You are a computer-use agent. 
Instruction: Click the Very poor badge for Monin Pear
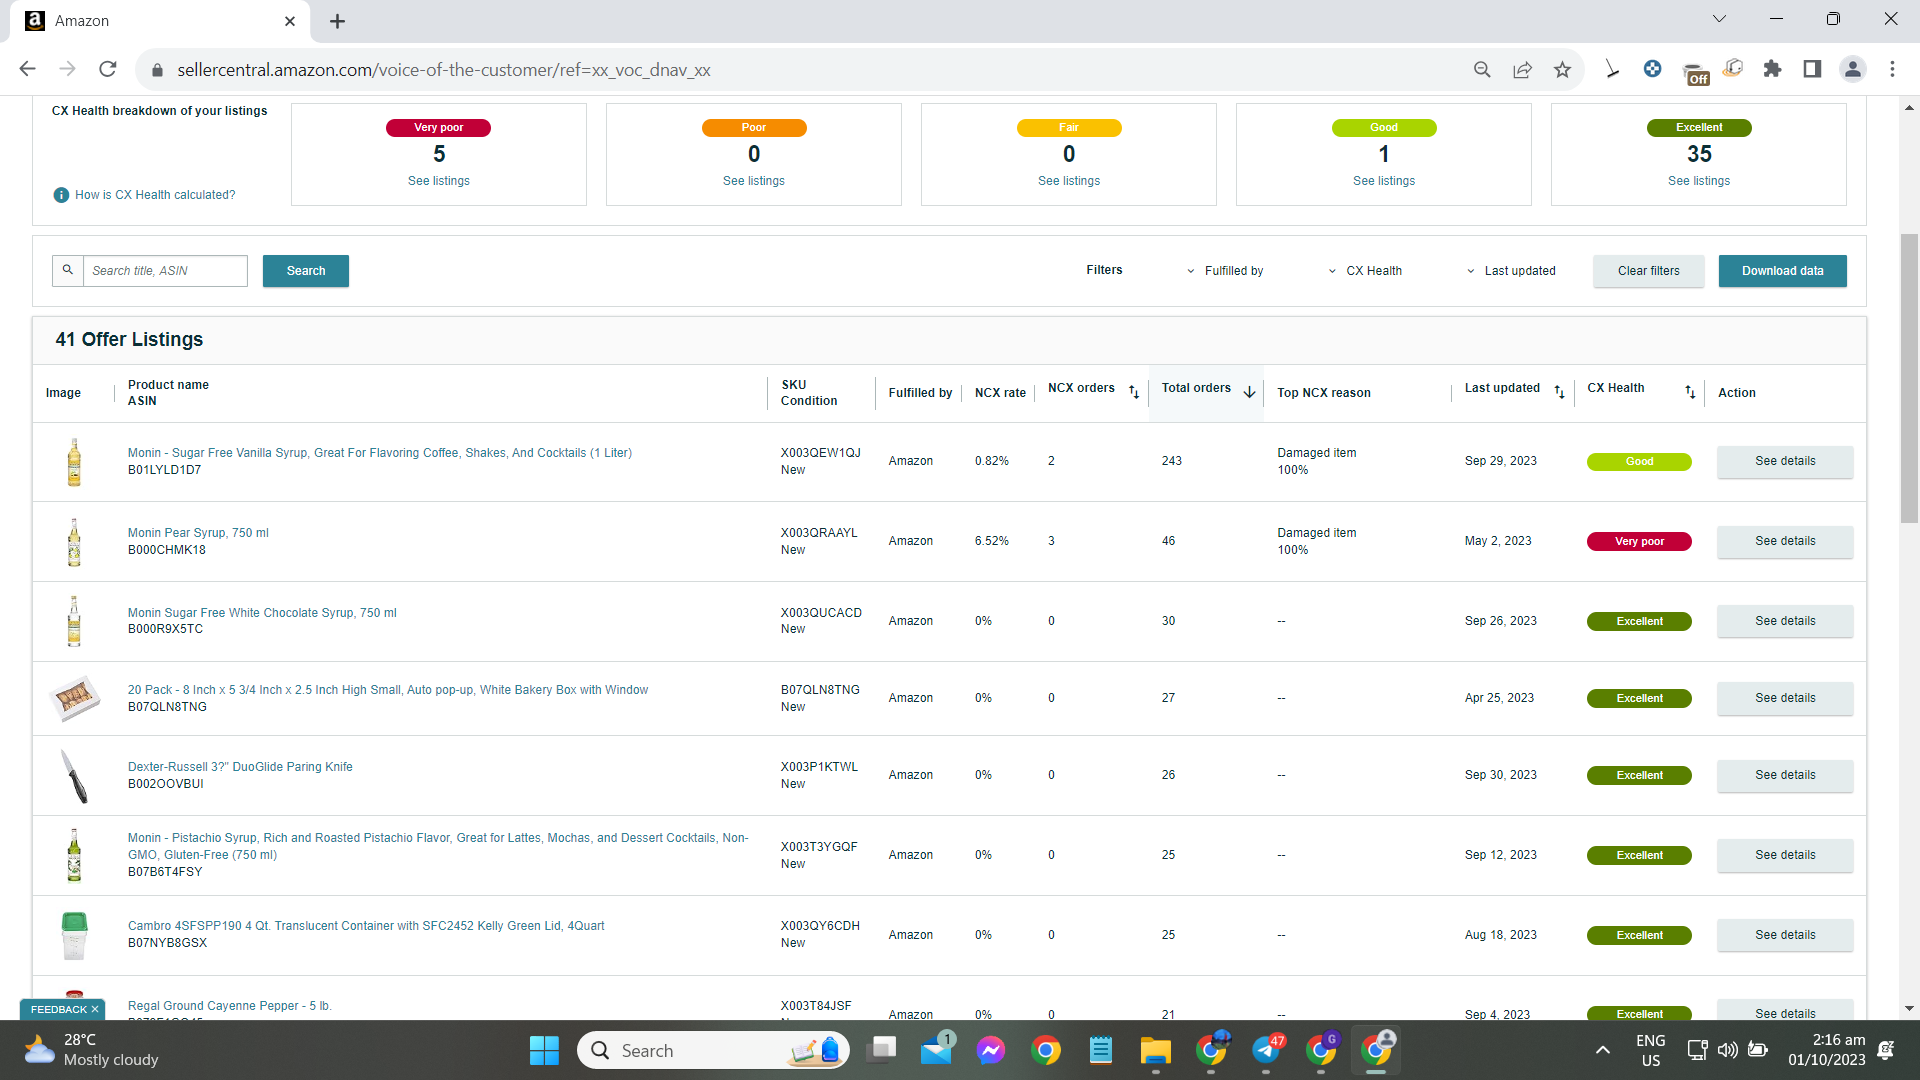point(1639,541)
